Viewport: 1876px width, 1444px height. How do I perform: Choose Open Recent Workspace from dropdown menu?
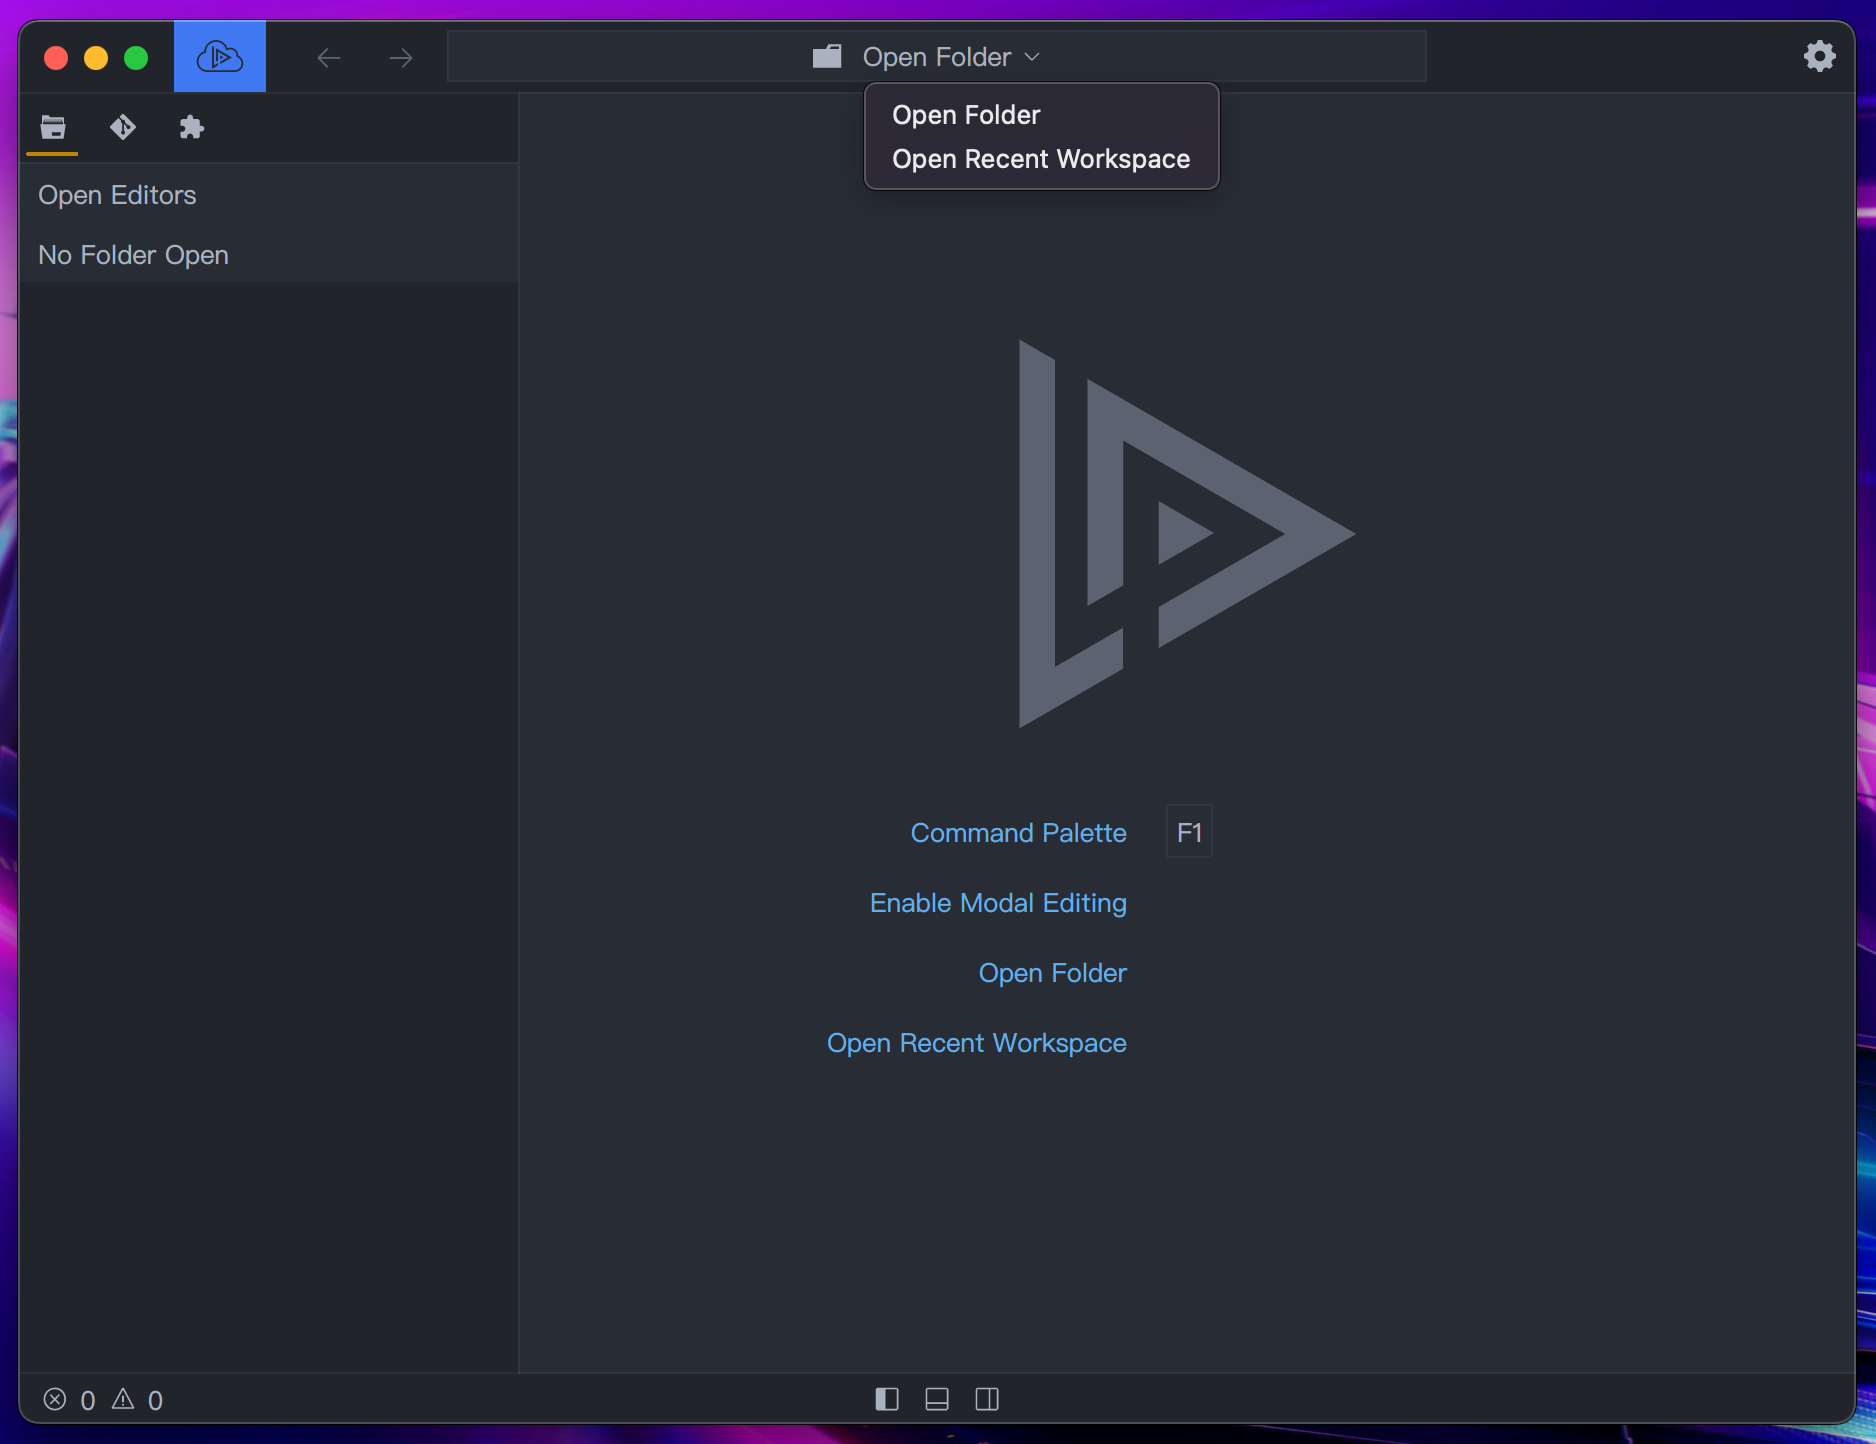tap(1040, 159)
